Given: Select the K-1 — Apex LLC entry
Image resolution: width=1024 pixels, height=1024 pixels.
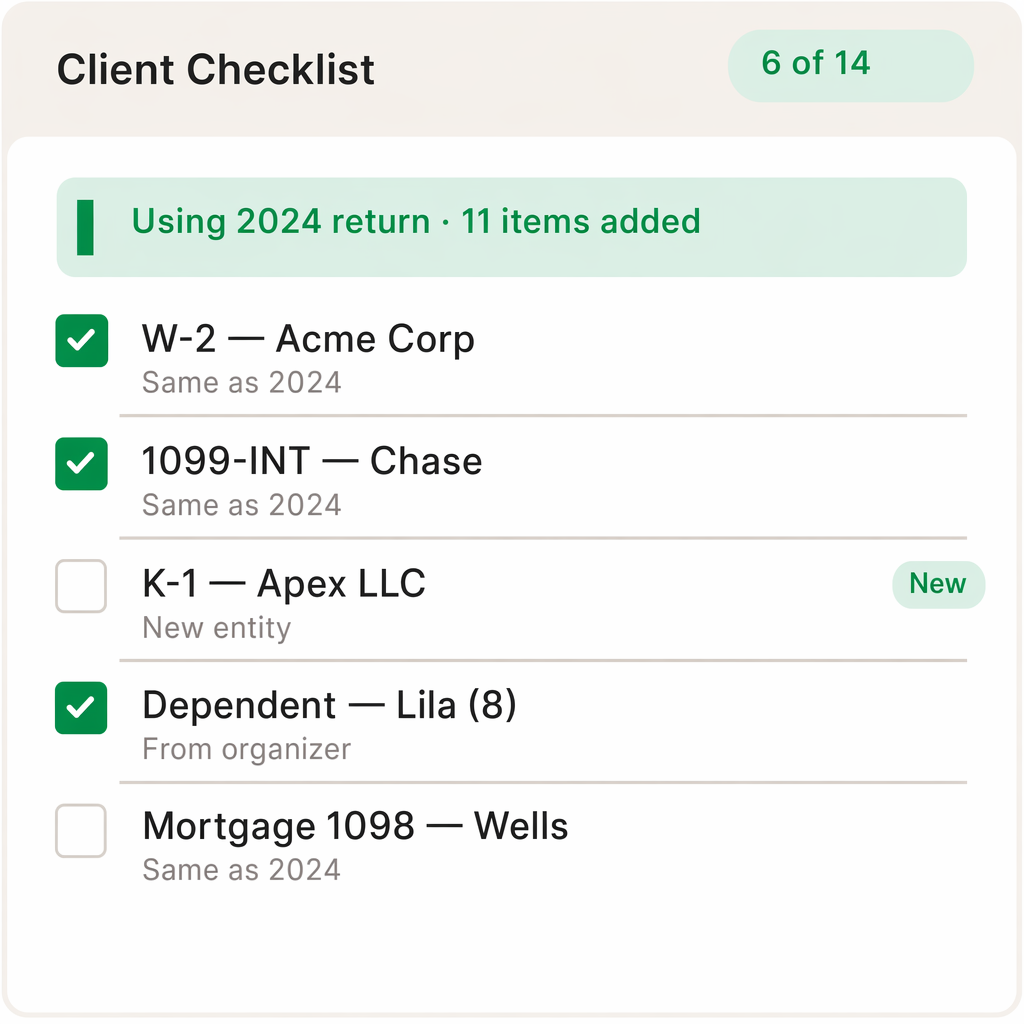Looking at the screenshot, I should 284,584.
